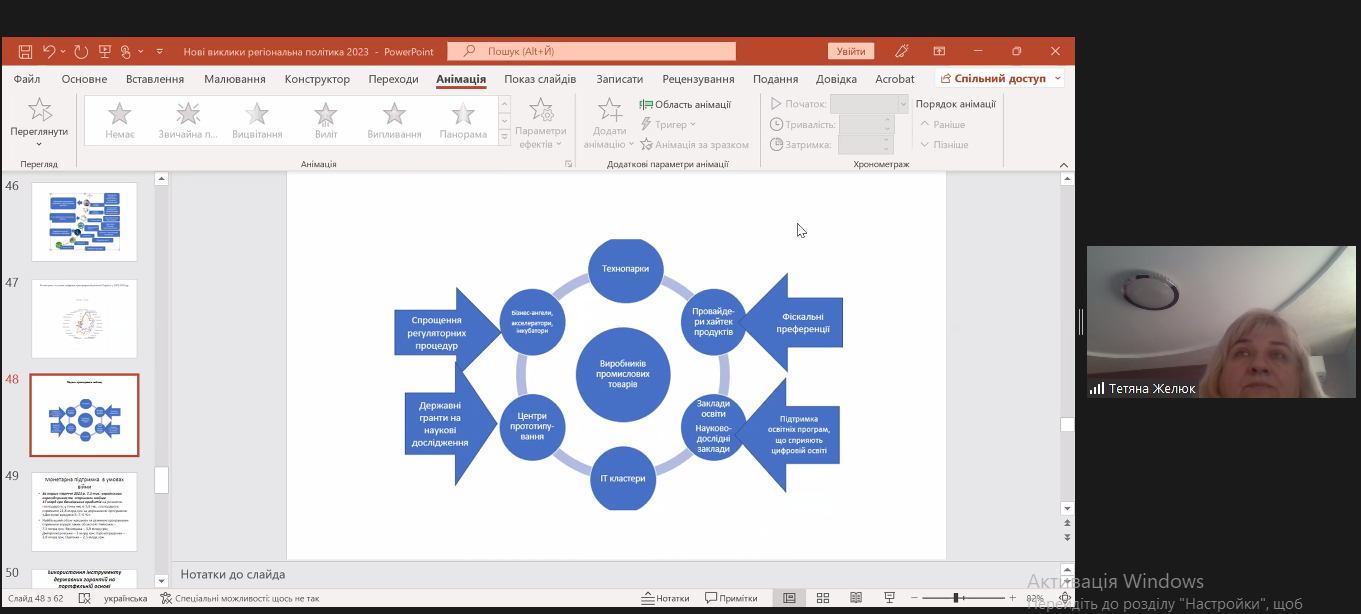Screen dimensions: 1361x614
Task: Open the Файл menu
Action: (x=27, y=79)
